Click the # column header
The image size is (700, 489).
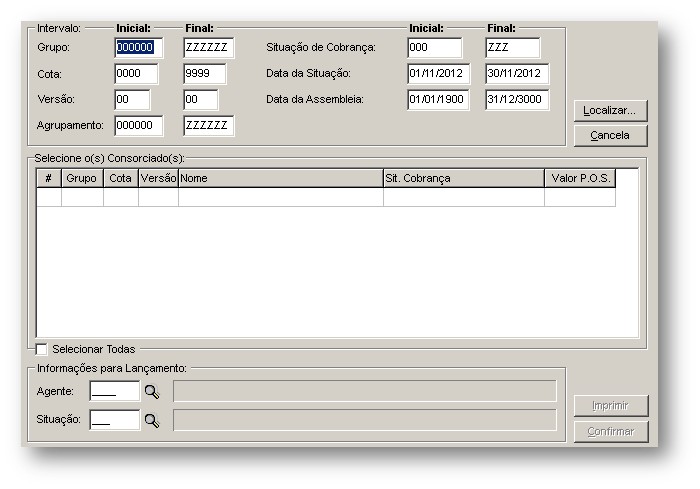pos(49,178)
